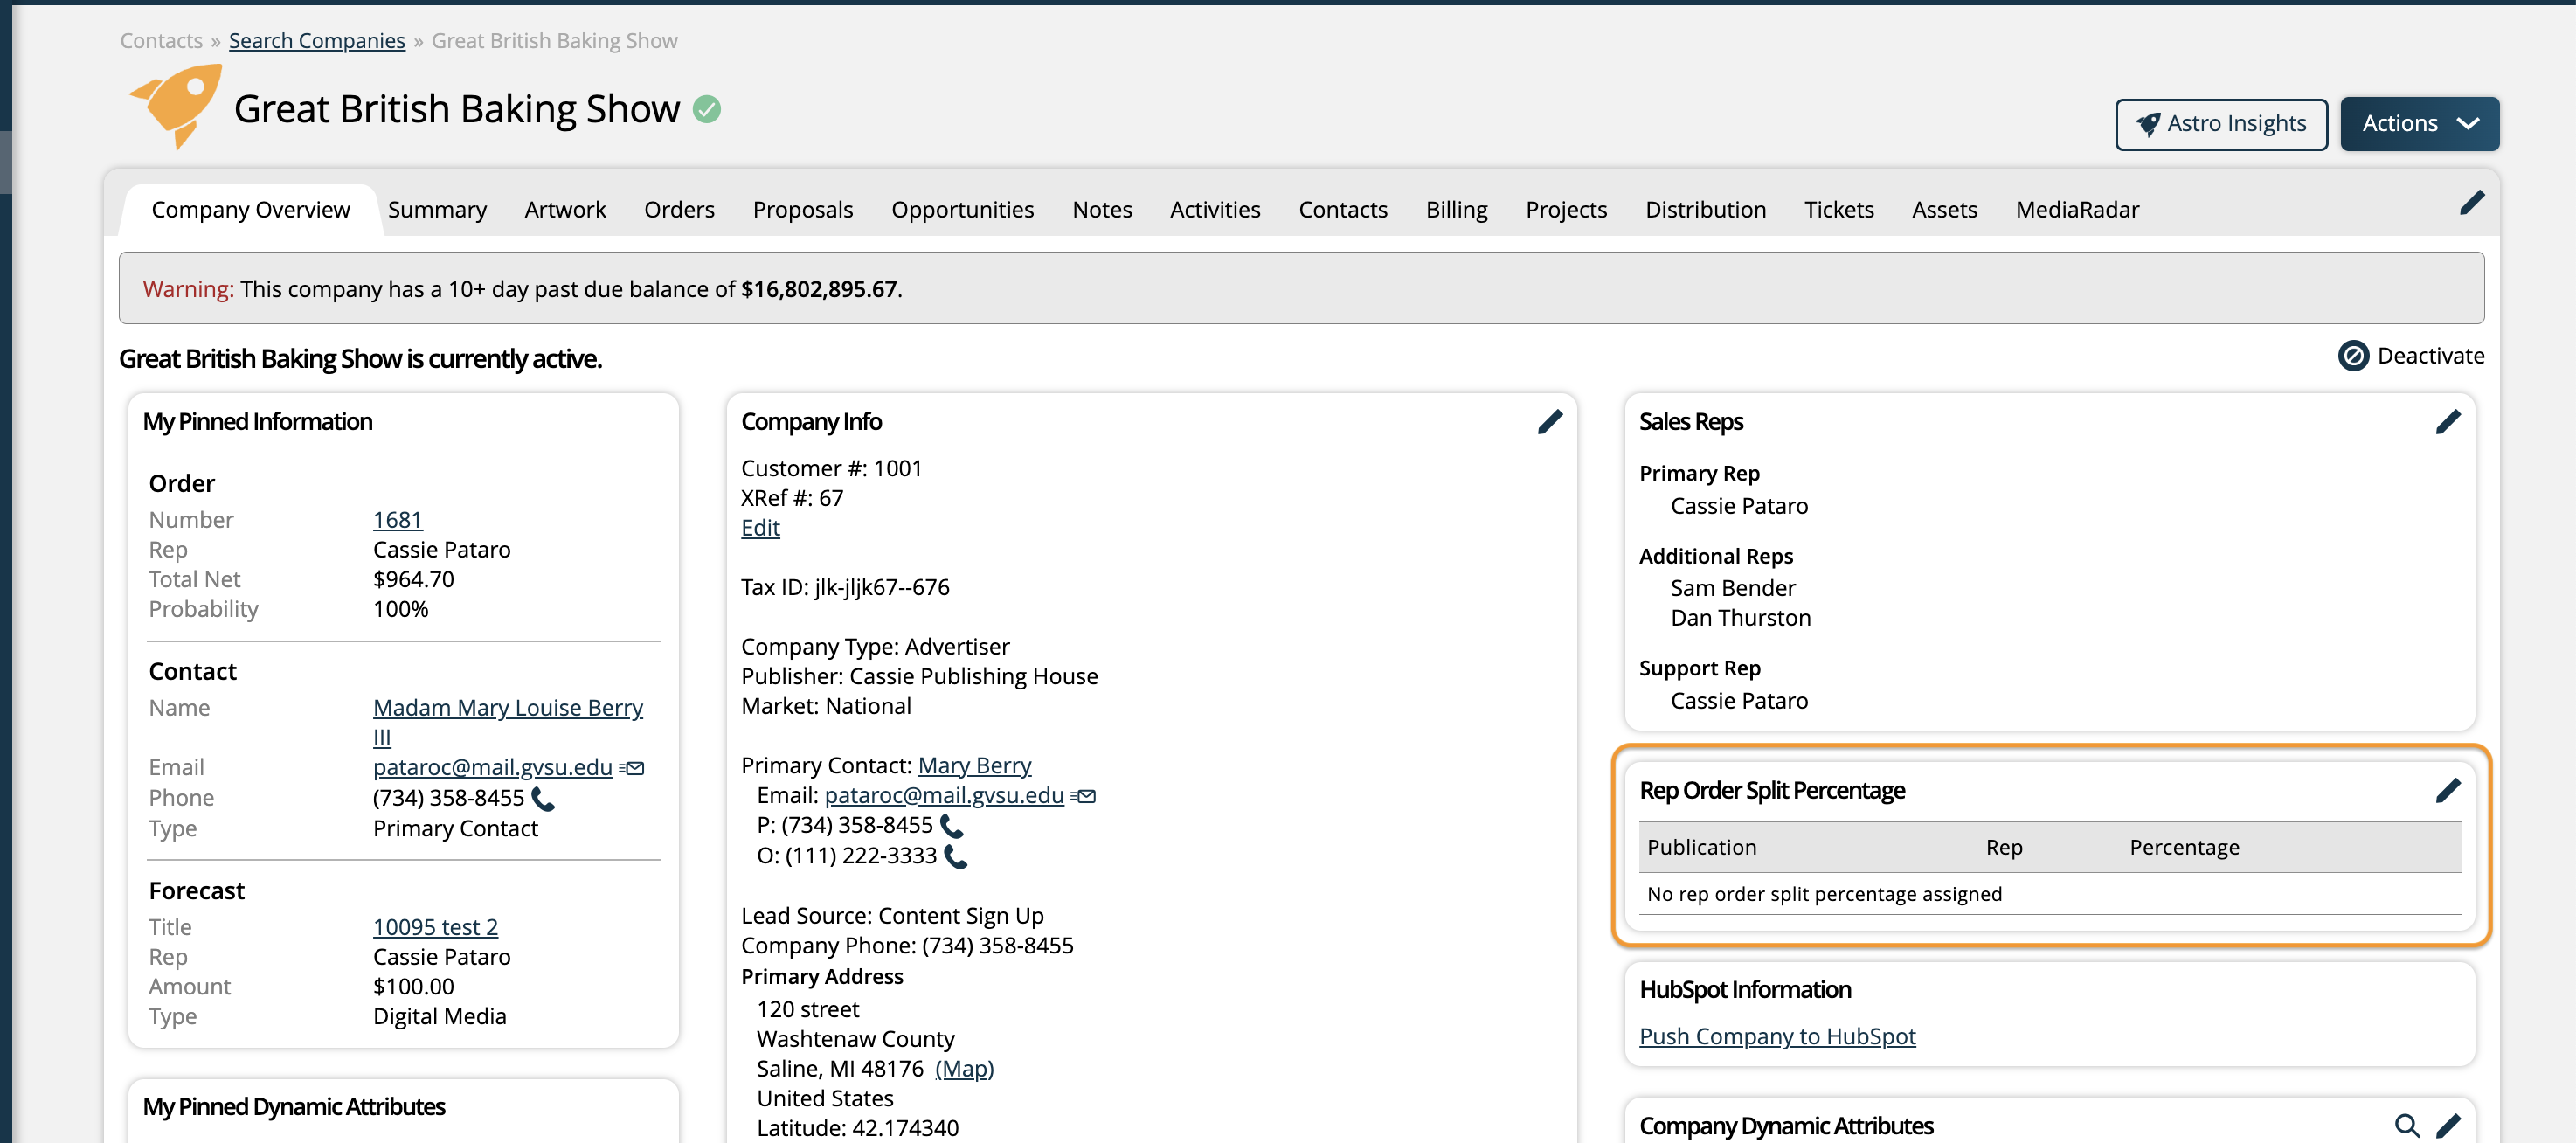Open the Contacts tab
The width and height of the screenshot is (2576, 1143).
click(1343, 210)
